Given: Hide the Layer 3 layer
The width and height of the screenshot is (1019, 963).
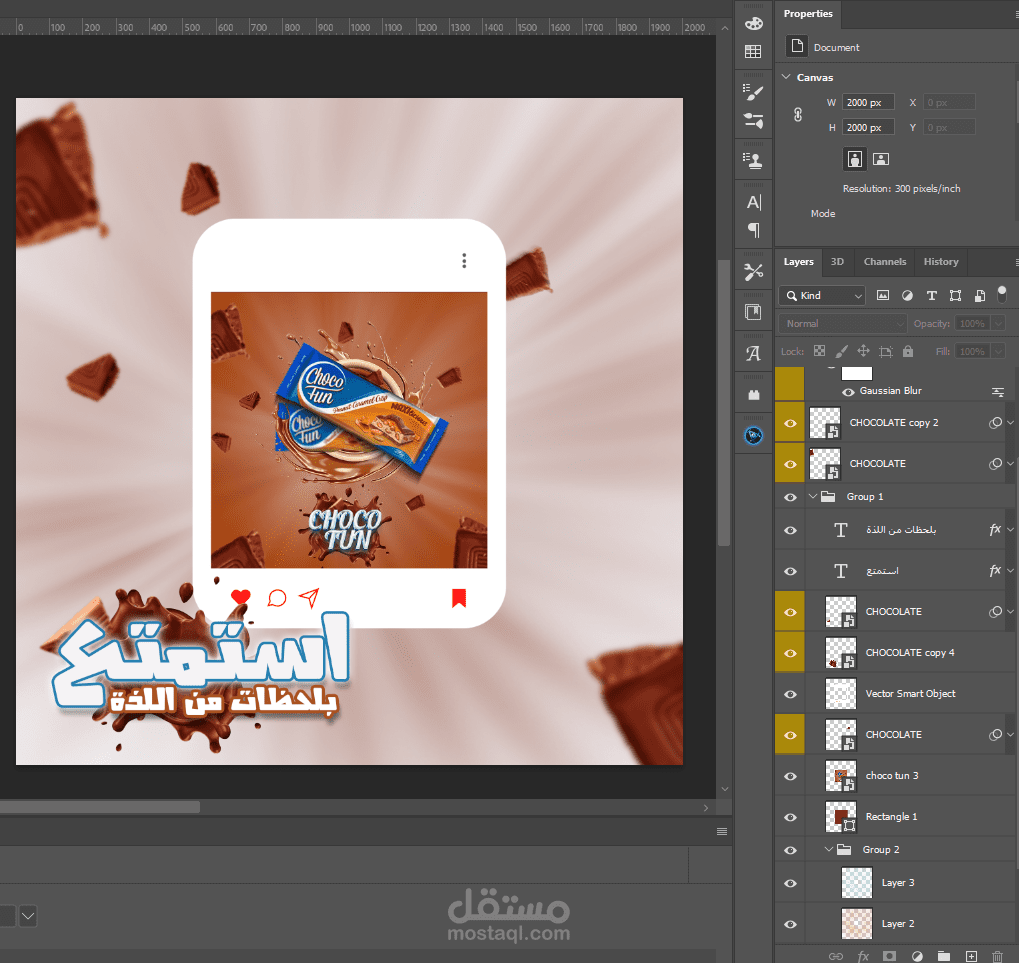Looking at the screenshot, I should point(790,883).
